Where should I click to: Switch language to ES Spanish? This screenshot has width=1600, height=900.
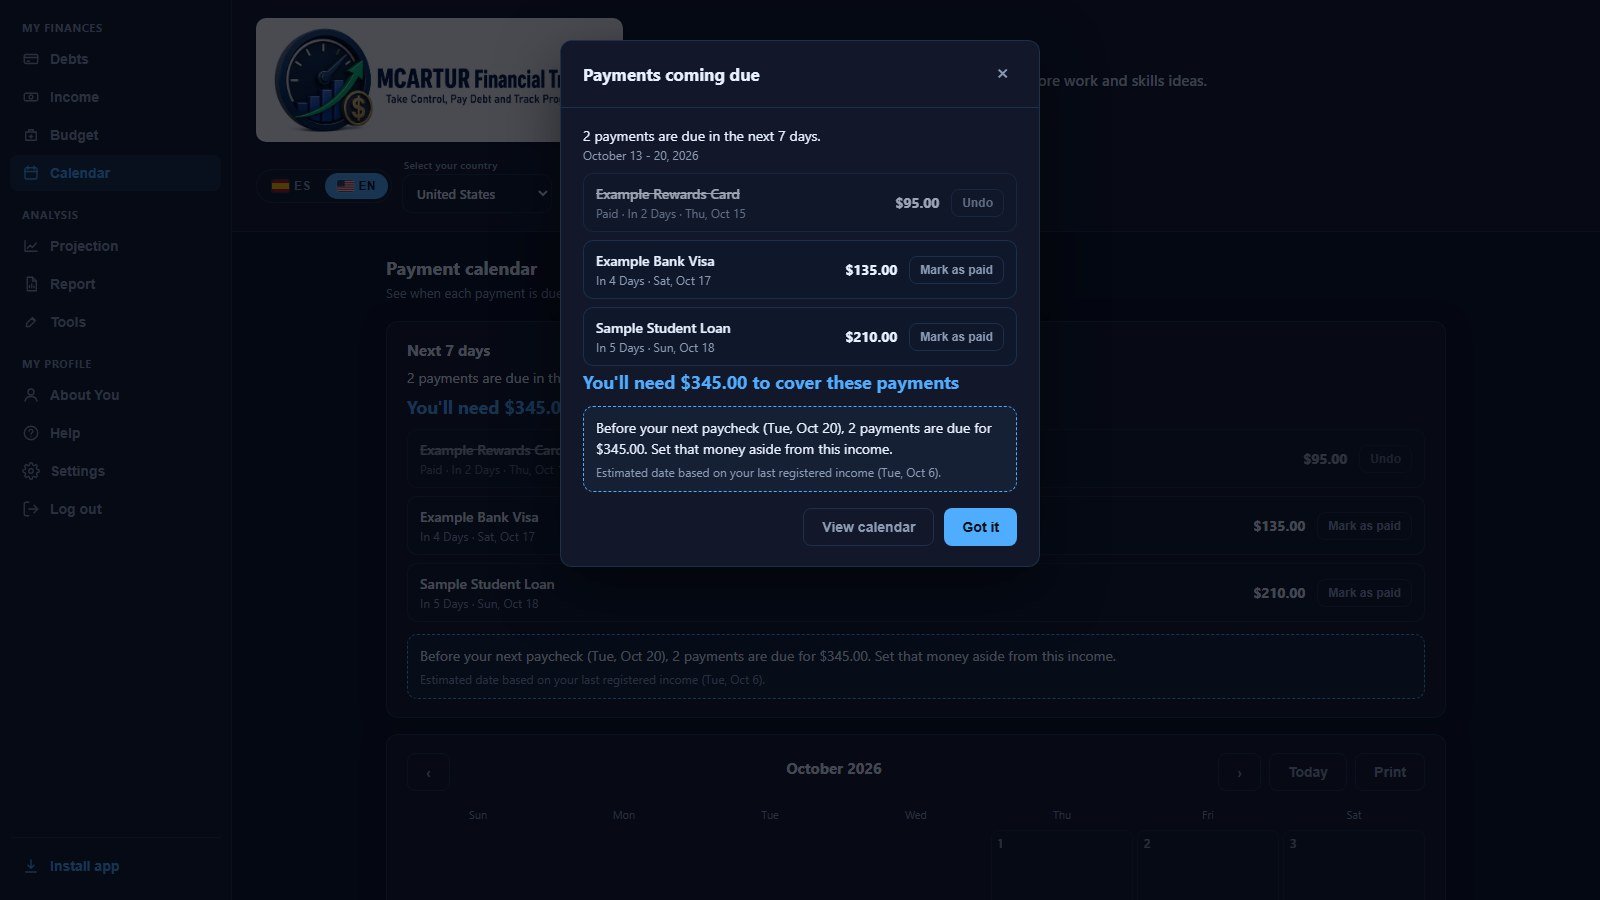pyautogui.click(x=291, y=186)
